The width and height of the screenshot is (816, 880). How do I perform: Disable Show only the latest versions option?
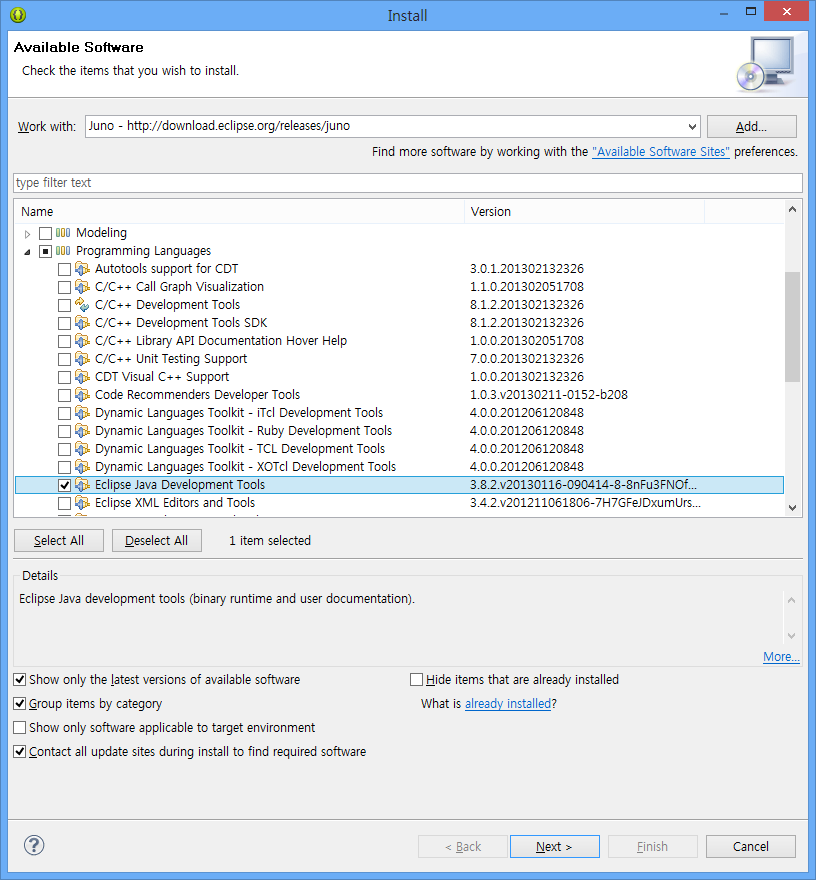[20, 680]
